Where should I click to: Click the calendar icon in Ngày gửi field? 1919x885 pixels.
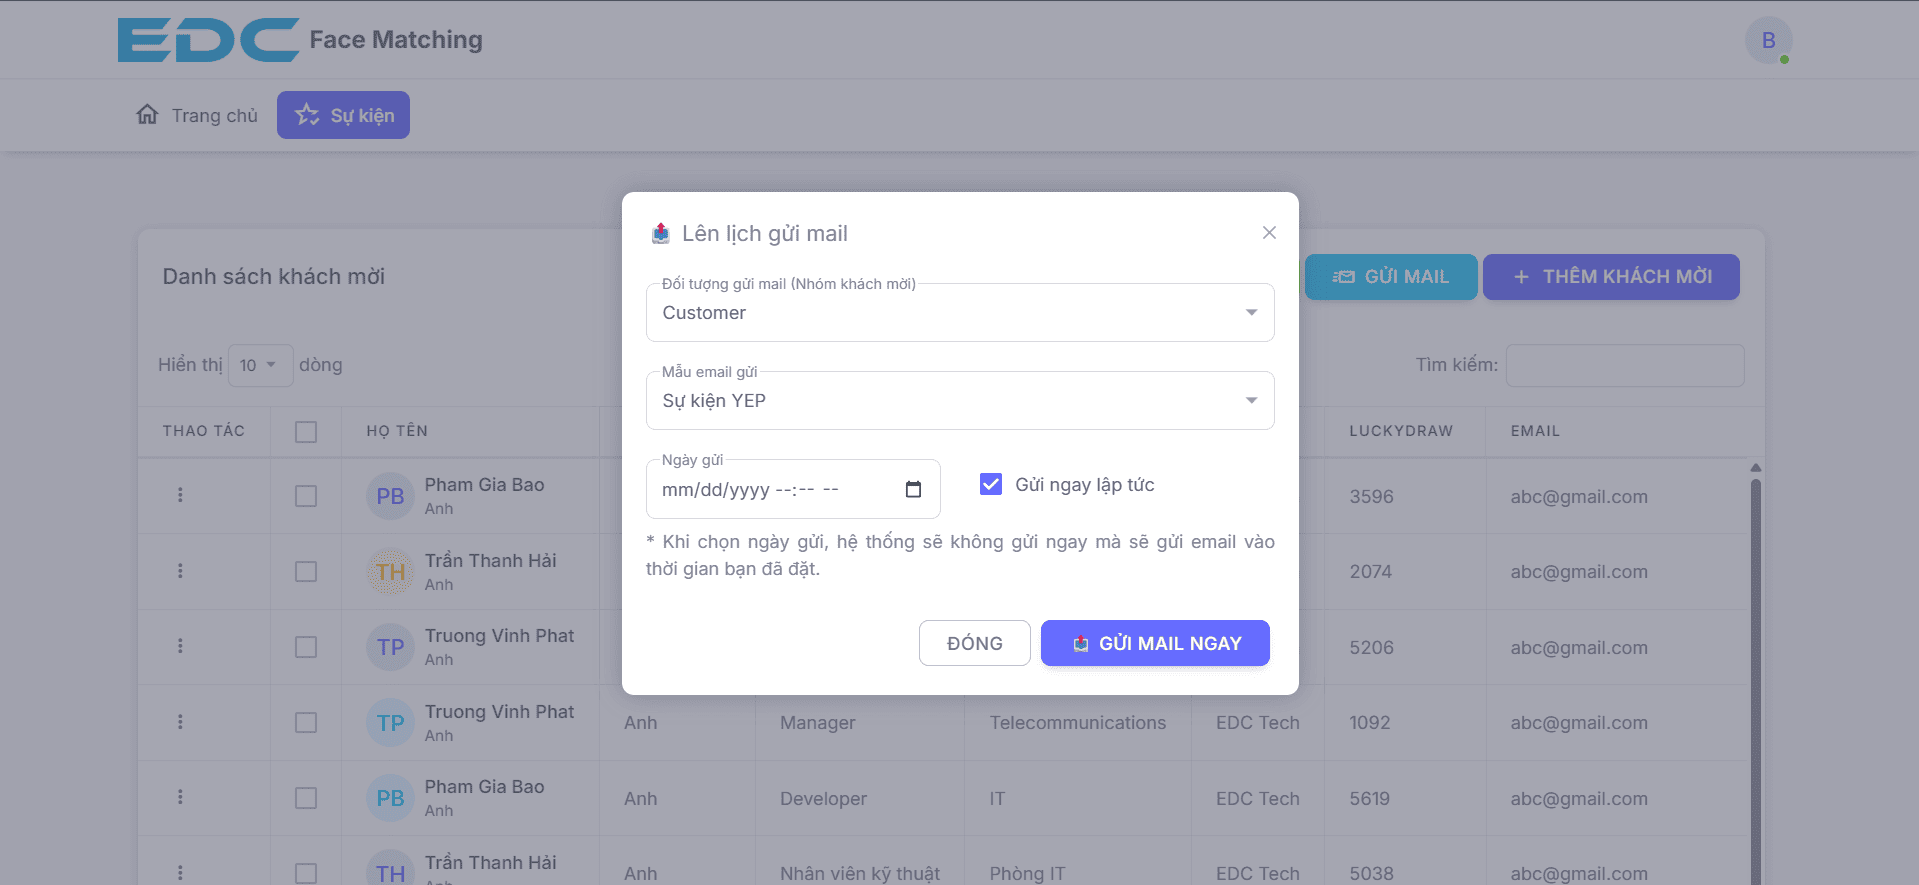coord(913,489)
